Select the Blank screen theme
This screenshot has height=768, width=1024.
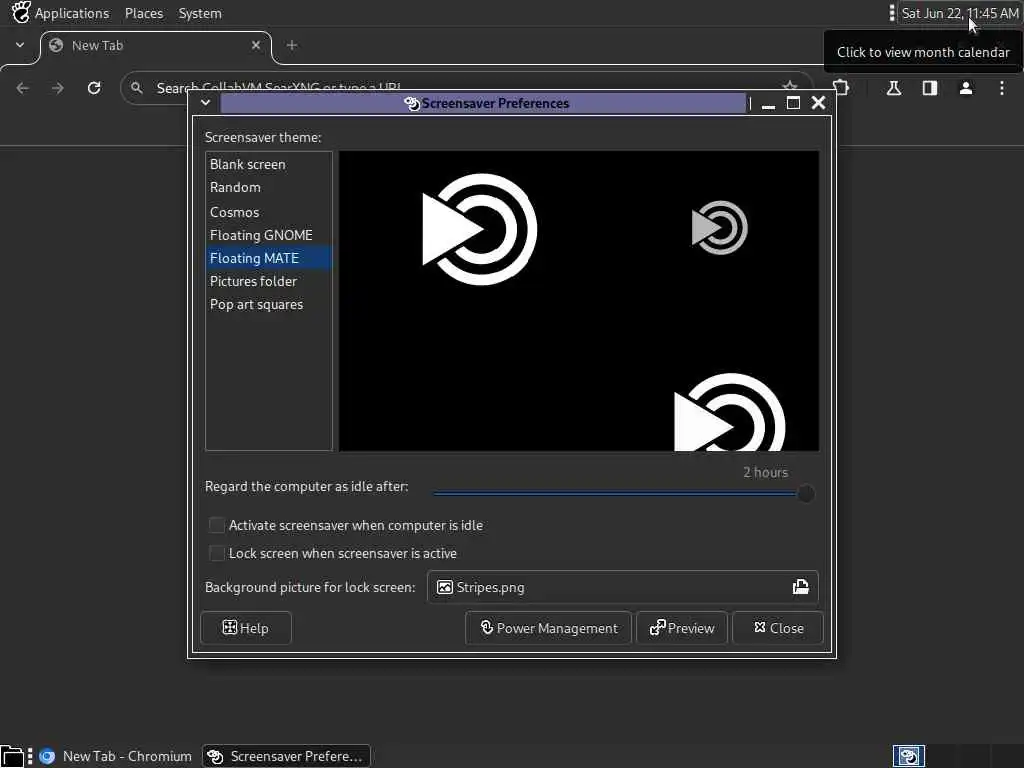pos(268,165)
